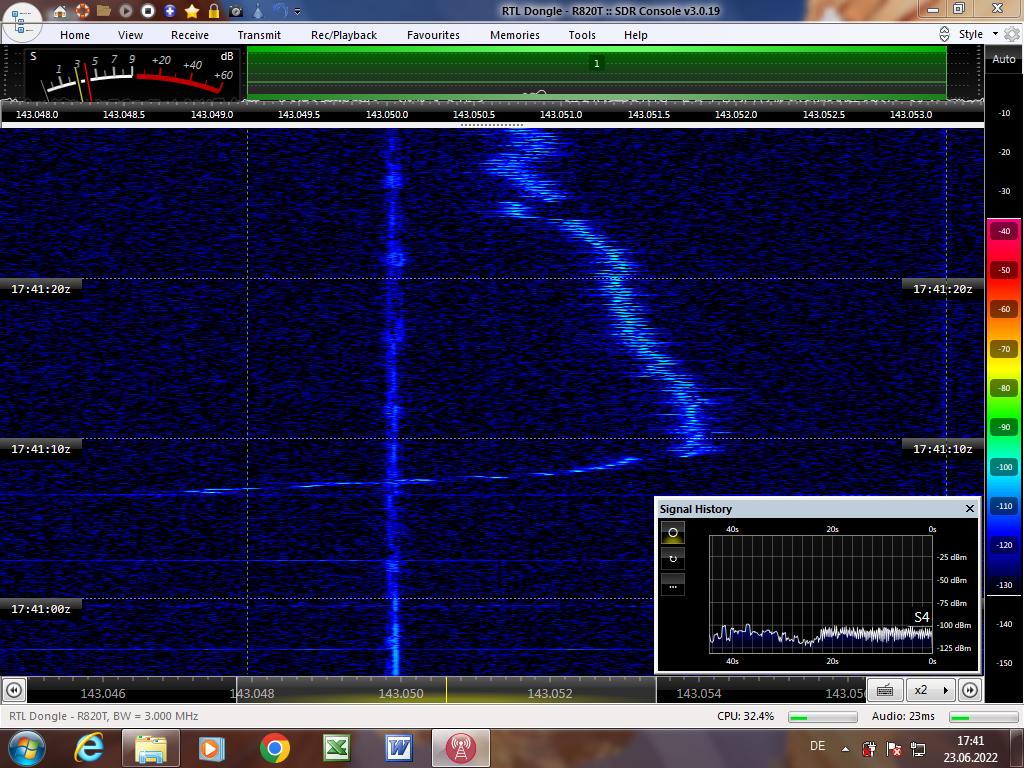Open favourites with the yellow star icon
The image size is (1024, 768).
pos(192,11)
